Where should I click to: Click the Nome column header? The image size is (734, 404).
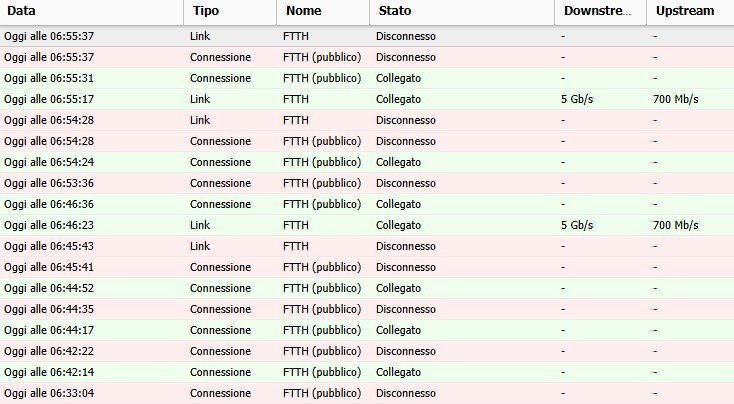point(323,11)
